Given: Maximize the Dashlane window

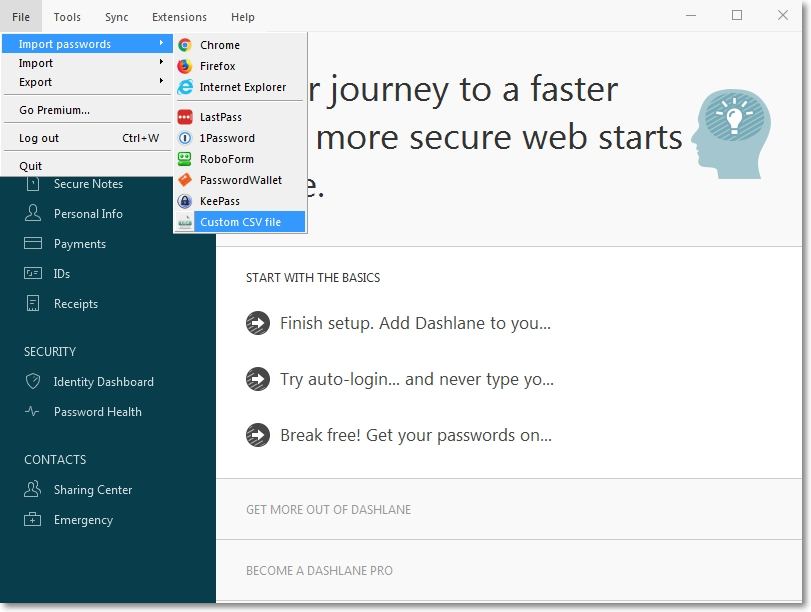Looking at the screenshot, I should point(737,16).
